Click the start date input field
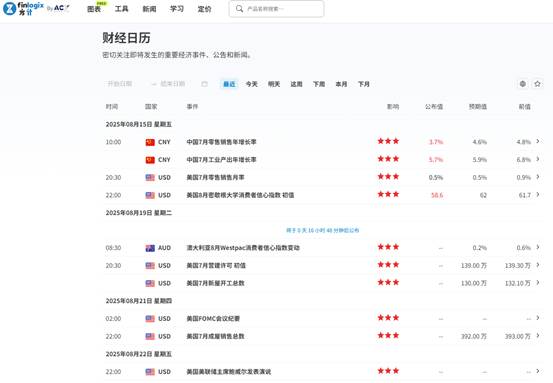Image resolution: width=553 pixels, height=383 pixels. (120, 84)
